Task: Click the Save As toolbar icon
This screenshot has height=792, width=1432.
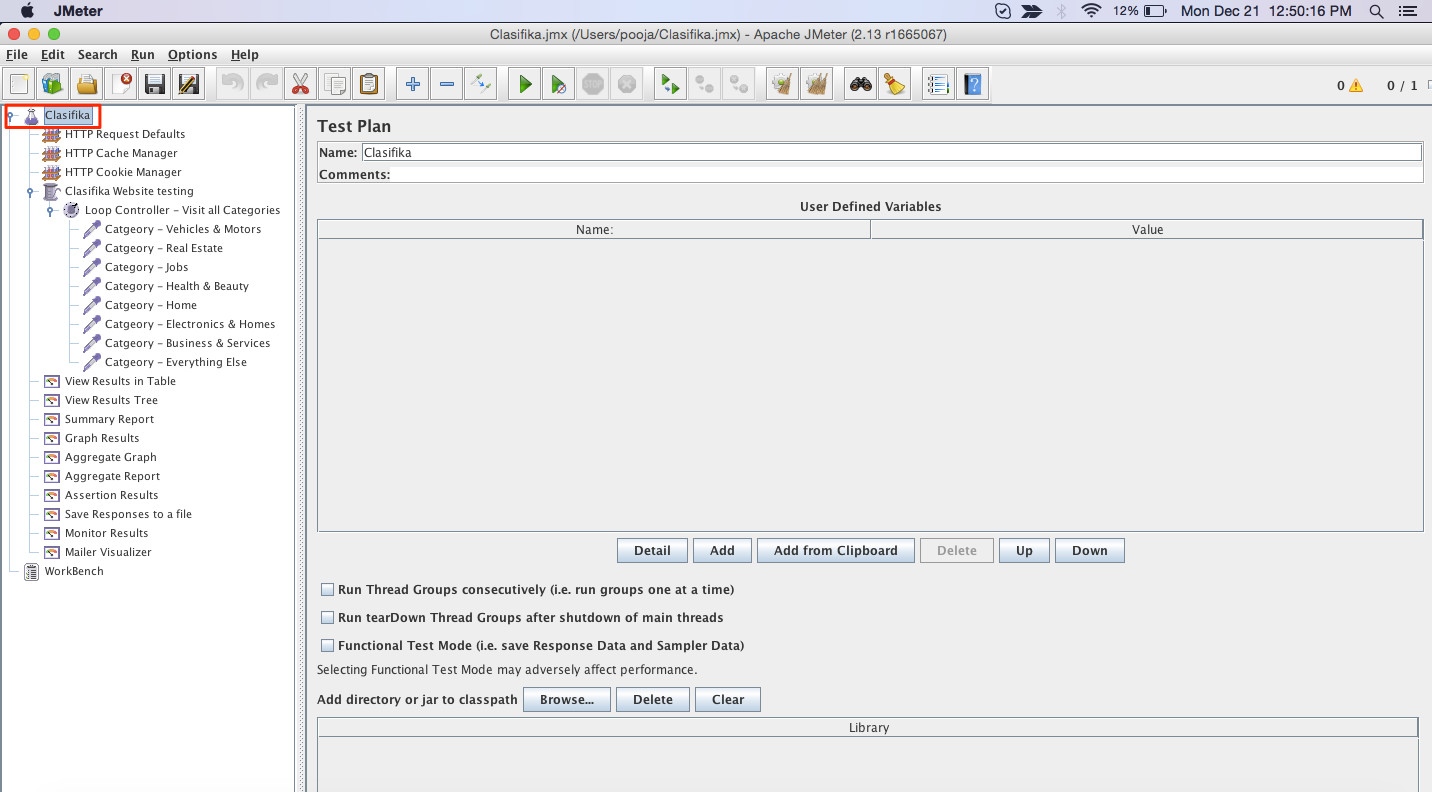Action: (188, 84)
